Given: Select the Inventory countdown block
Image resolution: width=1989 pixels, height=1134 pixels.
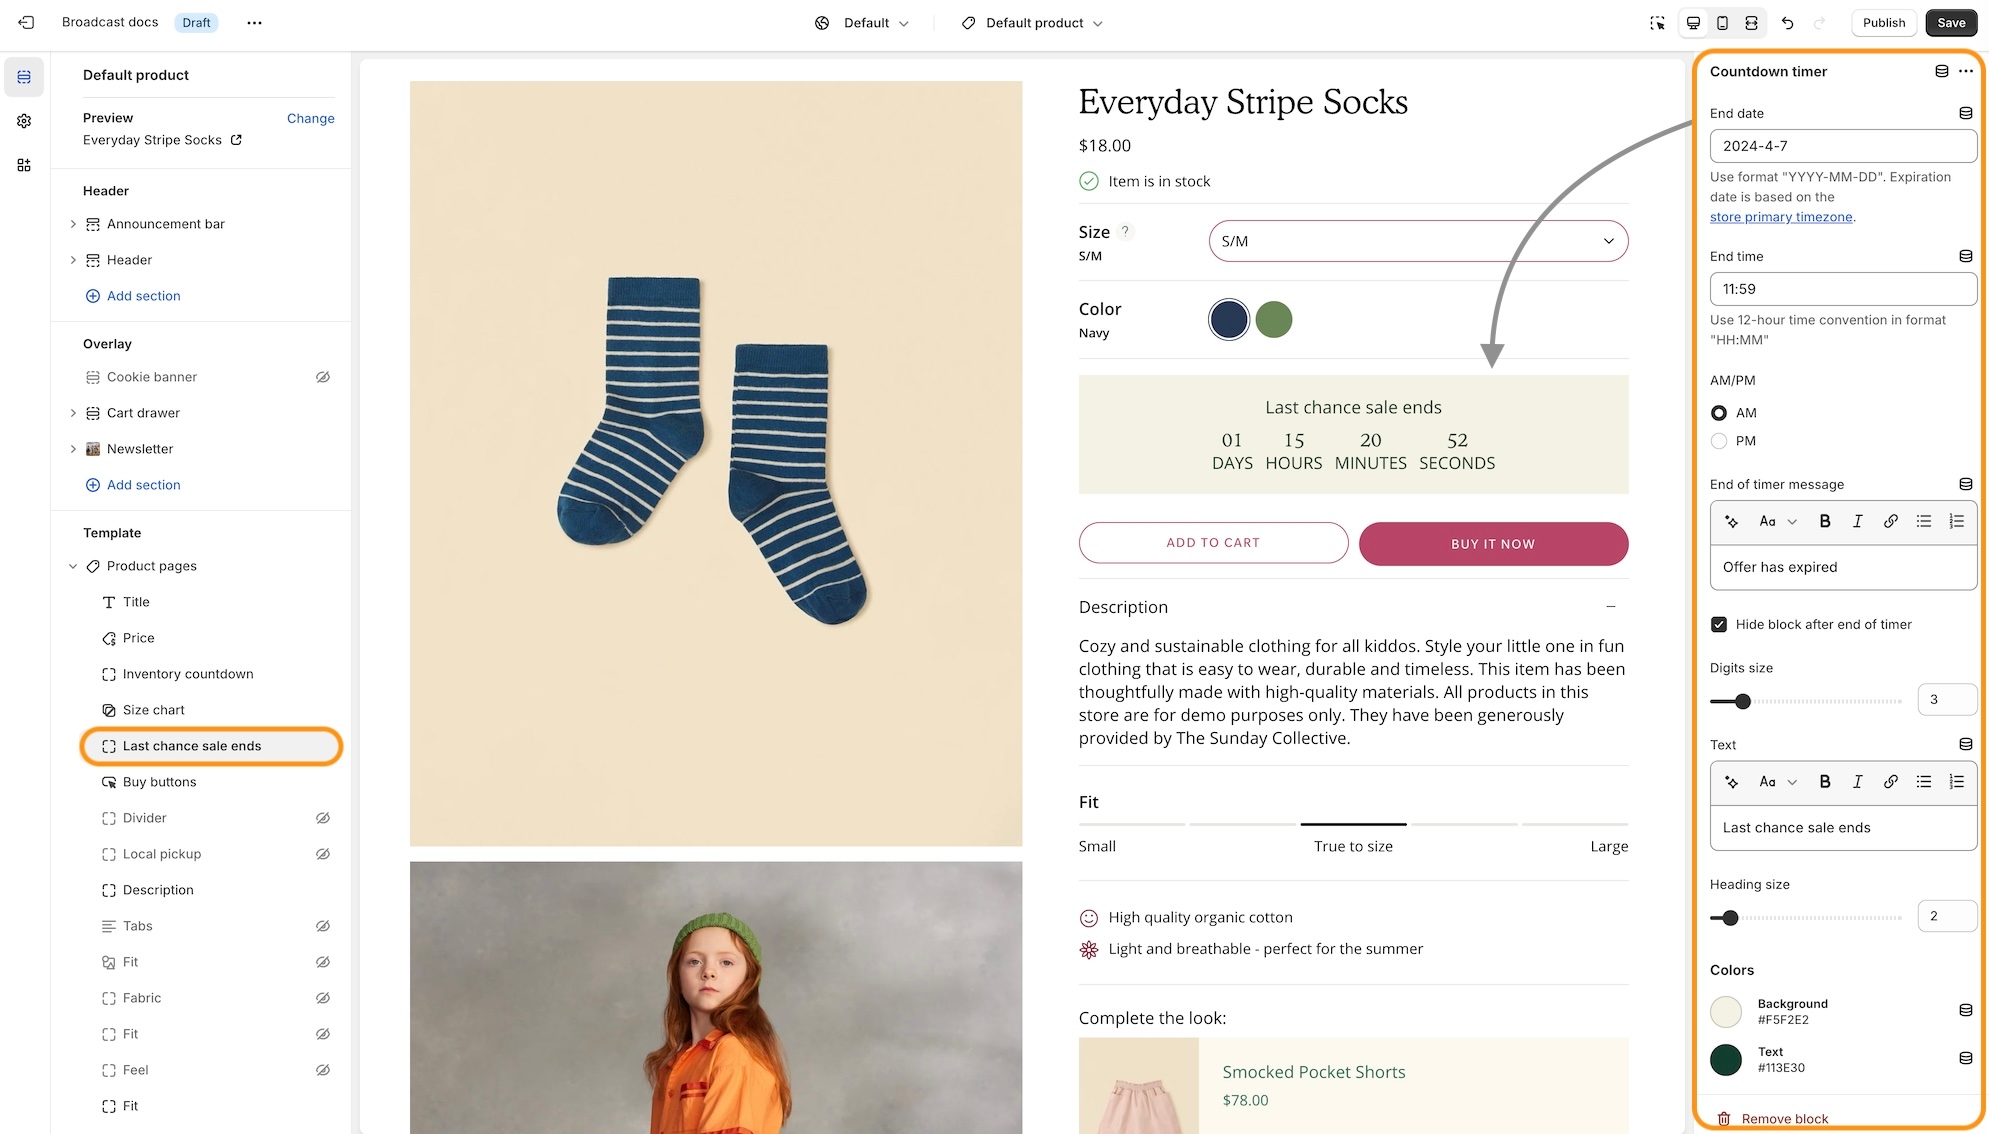Looking at the screenshot, I should [x=188, y=674].
